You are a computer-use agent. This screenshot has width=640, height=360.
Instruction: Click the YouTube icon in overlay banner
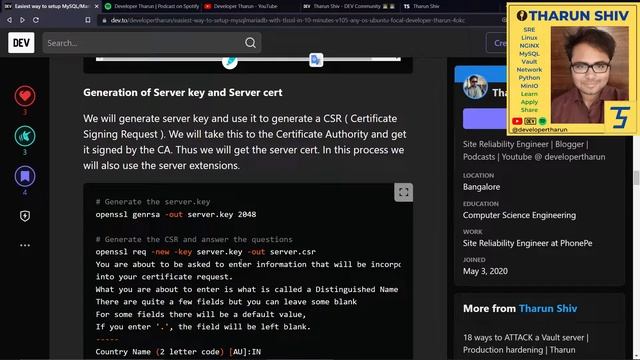[x=517, y=121]
